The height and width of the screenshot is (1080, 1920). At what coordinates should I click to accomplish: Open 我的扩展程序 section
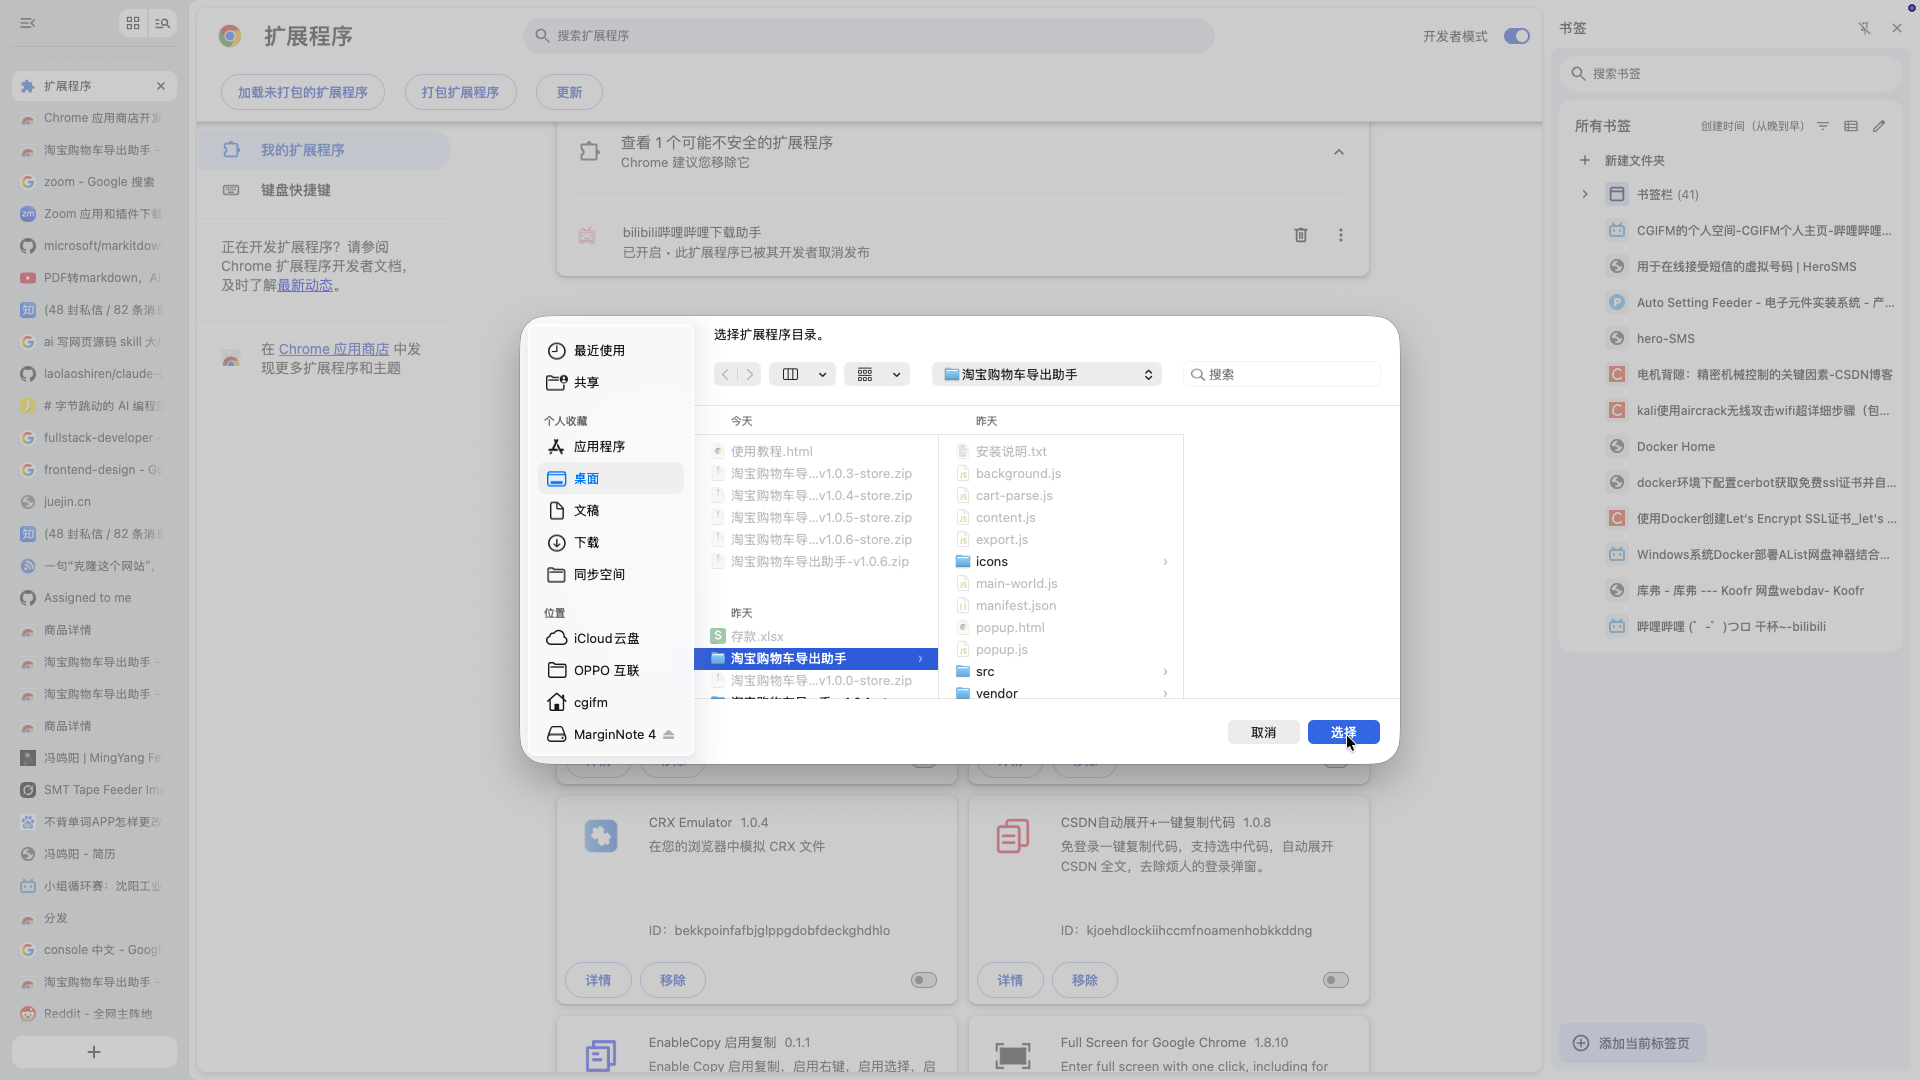click(324, 149)
